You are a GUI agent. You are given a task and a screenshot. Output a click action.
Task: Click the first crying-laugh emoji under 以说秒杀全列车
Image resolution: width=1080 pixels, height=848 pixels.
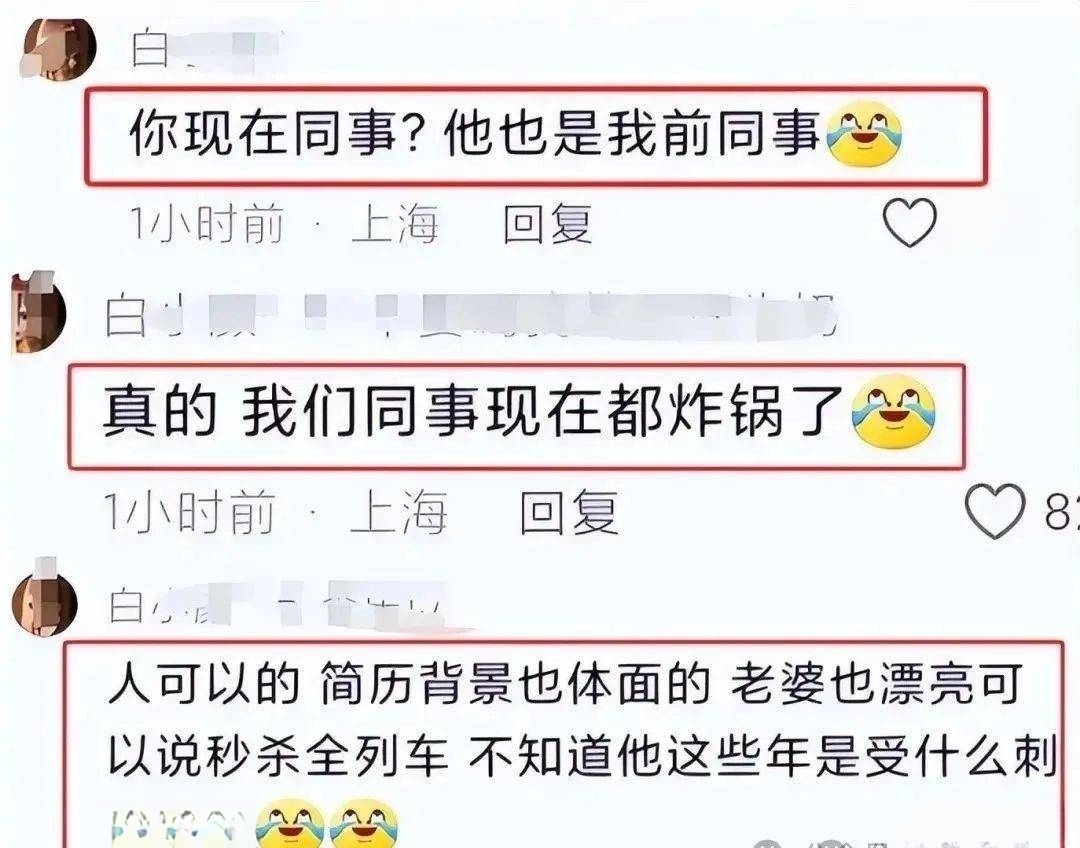point(290,823)
